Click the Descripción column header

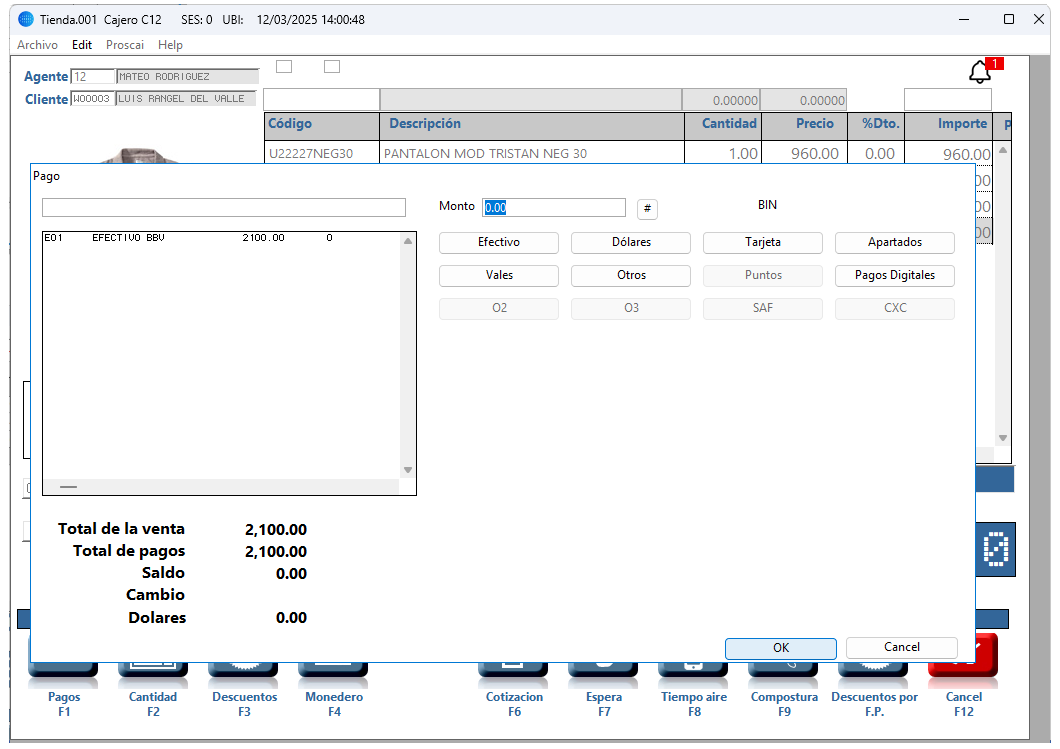532,126
